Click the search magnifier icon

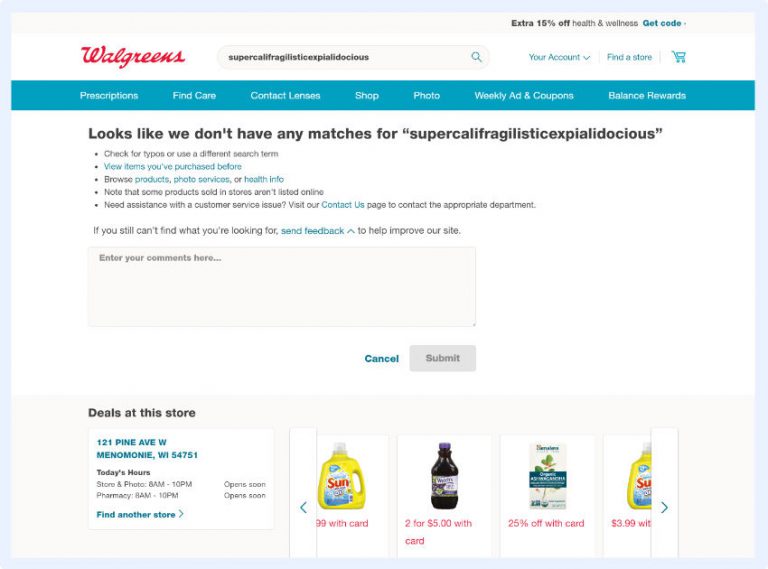pos(476,57)
